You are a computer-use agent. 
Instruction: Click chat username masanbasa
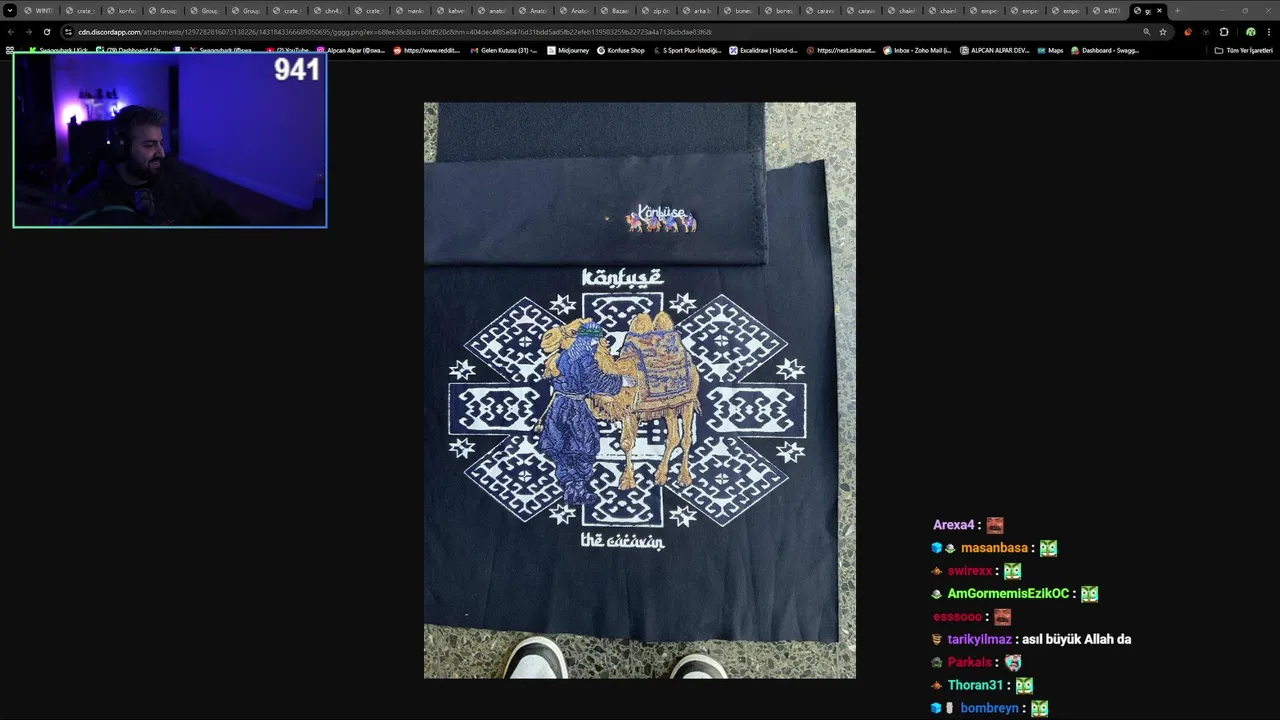point(994,548)
